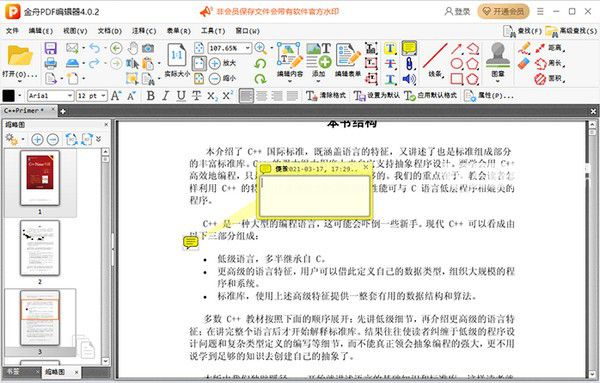Select the rectangle shape tool
This screenshot has width=600, height=383.
[457, 79]
